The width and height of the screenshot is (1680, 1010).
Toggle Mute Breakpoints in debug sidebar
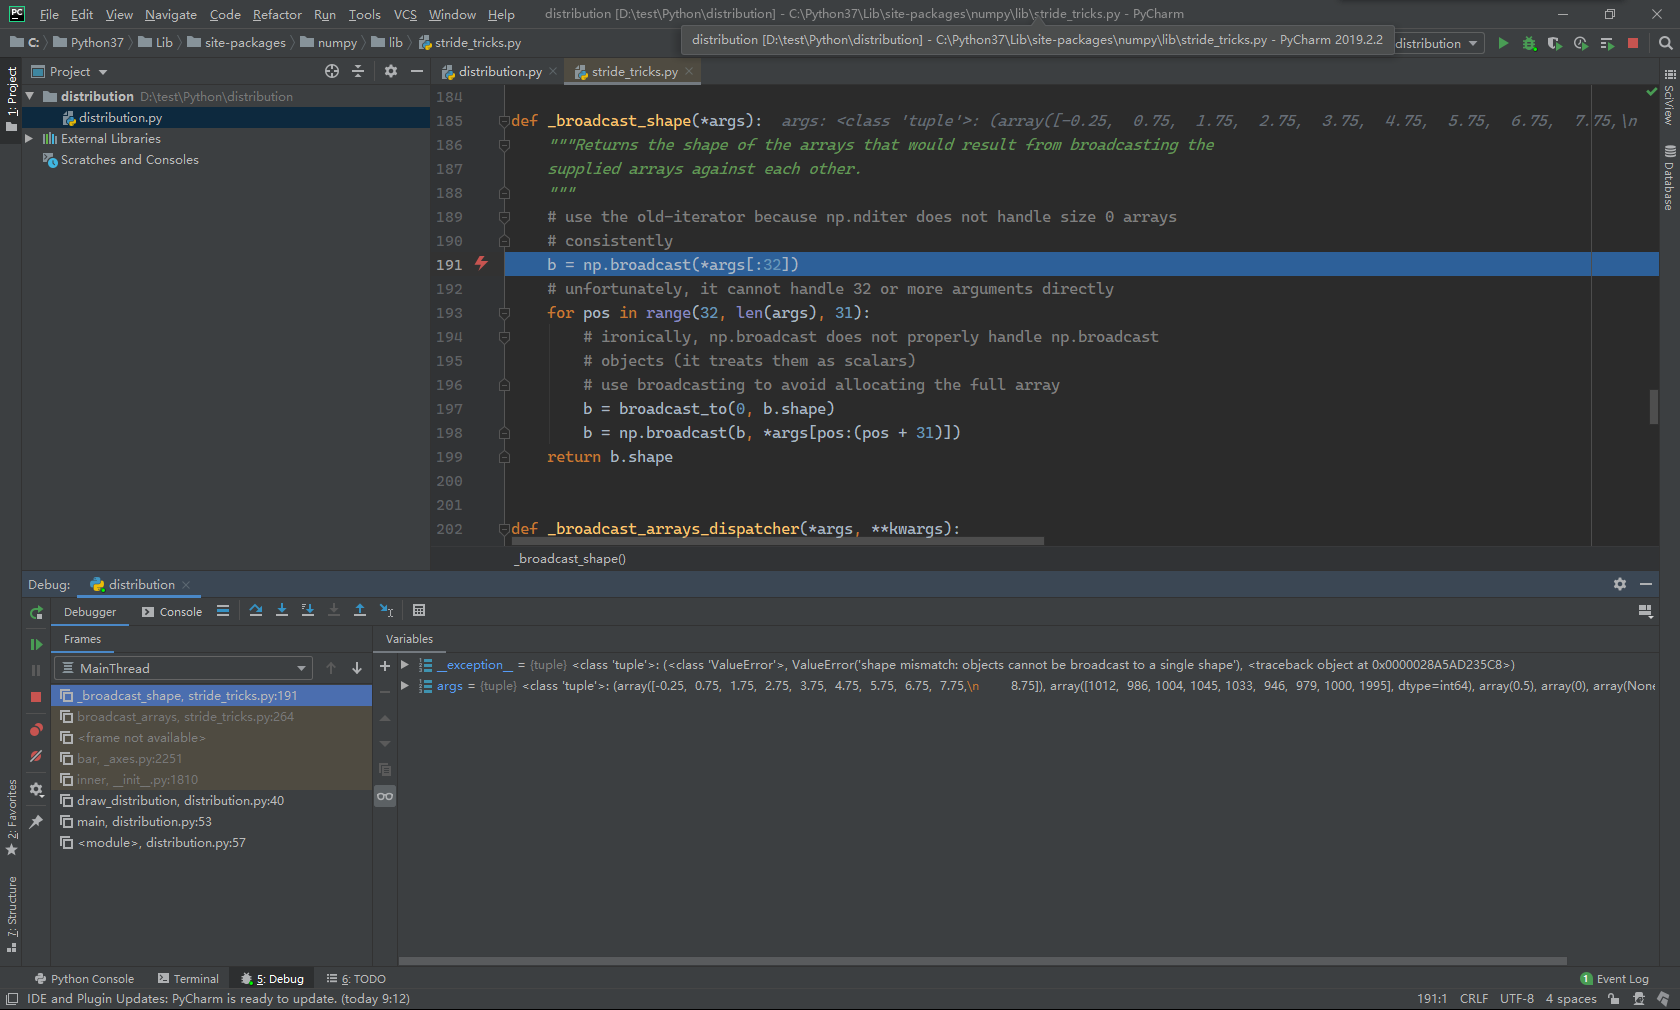click(x=36, y=757)
